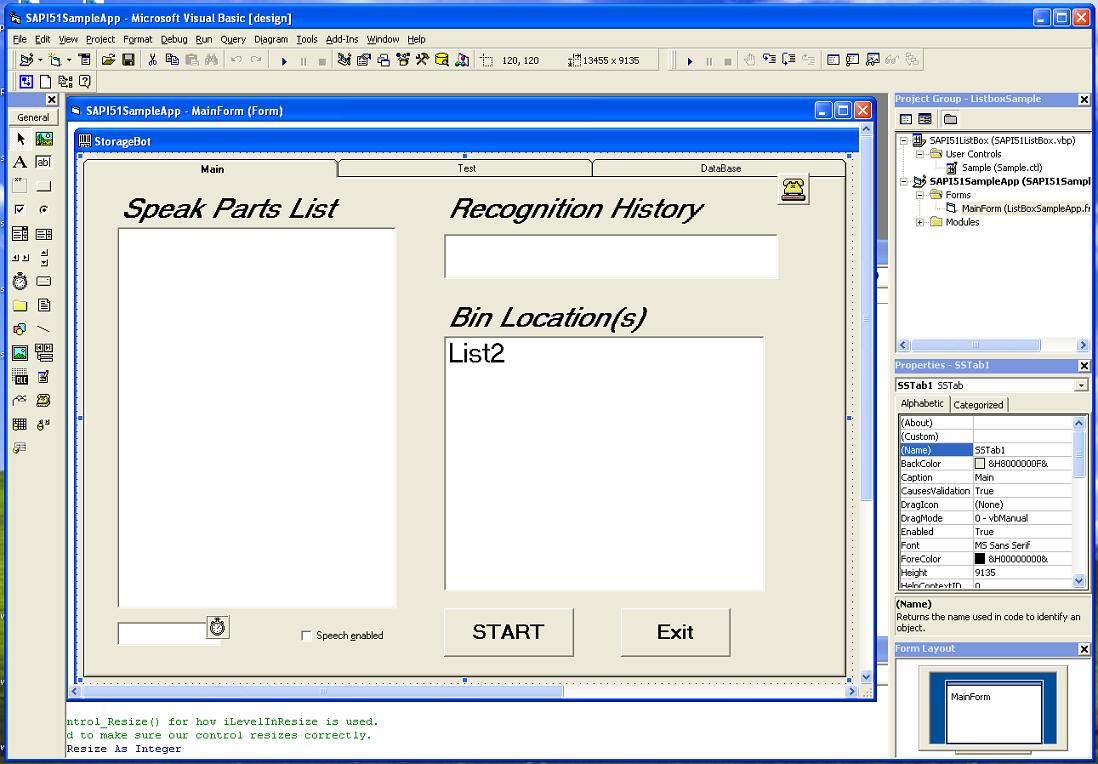Click the Save Project disk icon

point(128,60)
